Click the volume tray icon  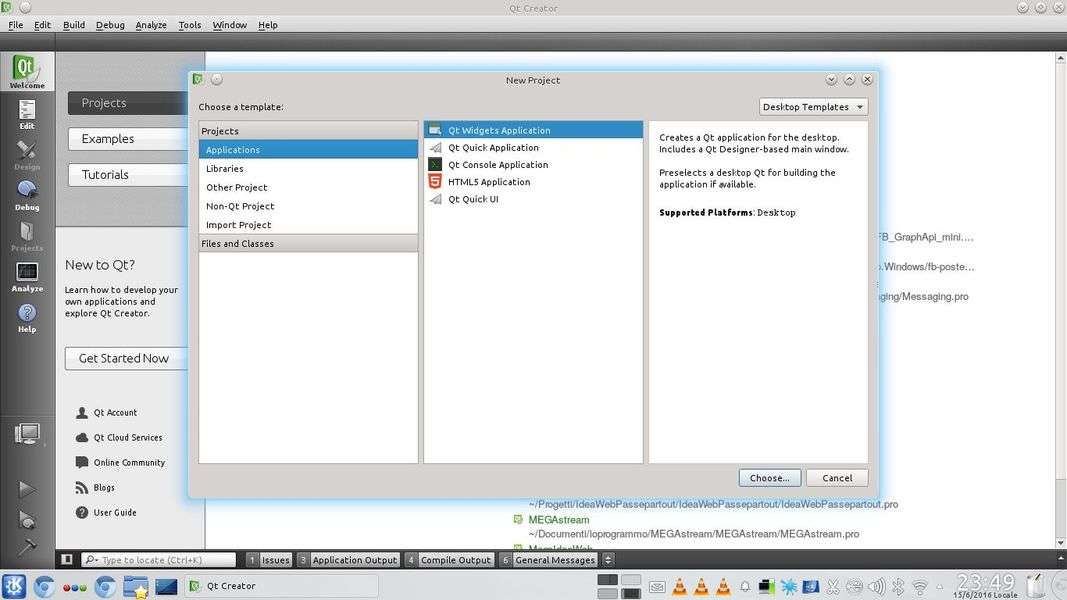click(876, 586)
